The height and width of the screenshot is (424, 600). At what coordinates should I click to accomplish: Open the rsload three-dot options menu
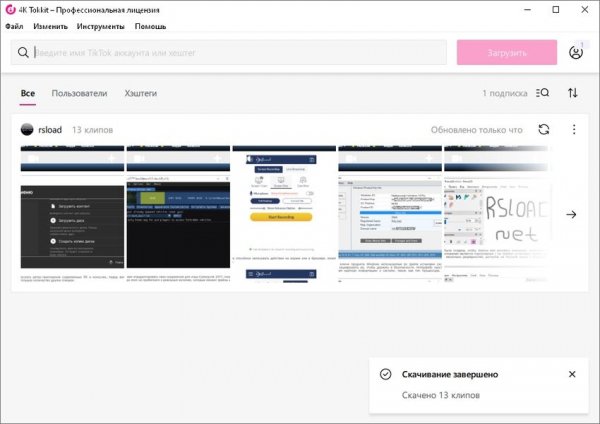(x=574, y=129)
